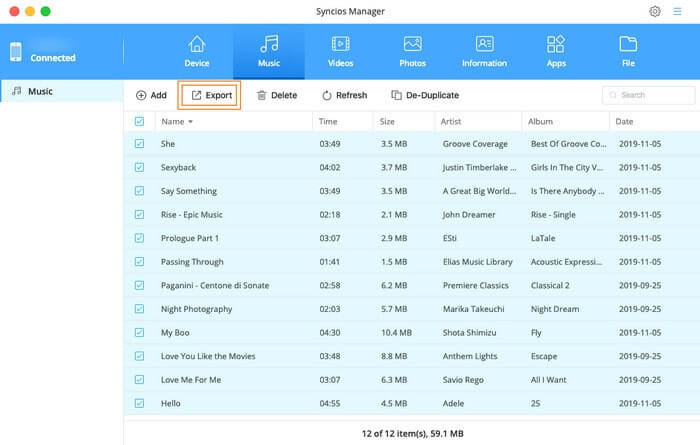Uncheck the checkbox for Prologue Part 1
Screen dimensions: 700x445
[x=139, y=238]
